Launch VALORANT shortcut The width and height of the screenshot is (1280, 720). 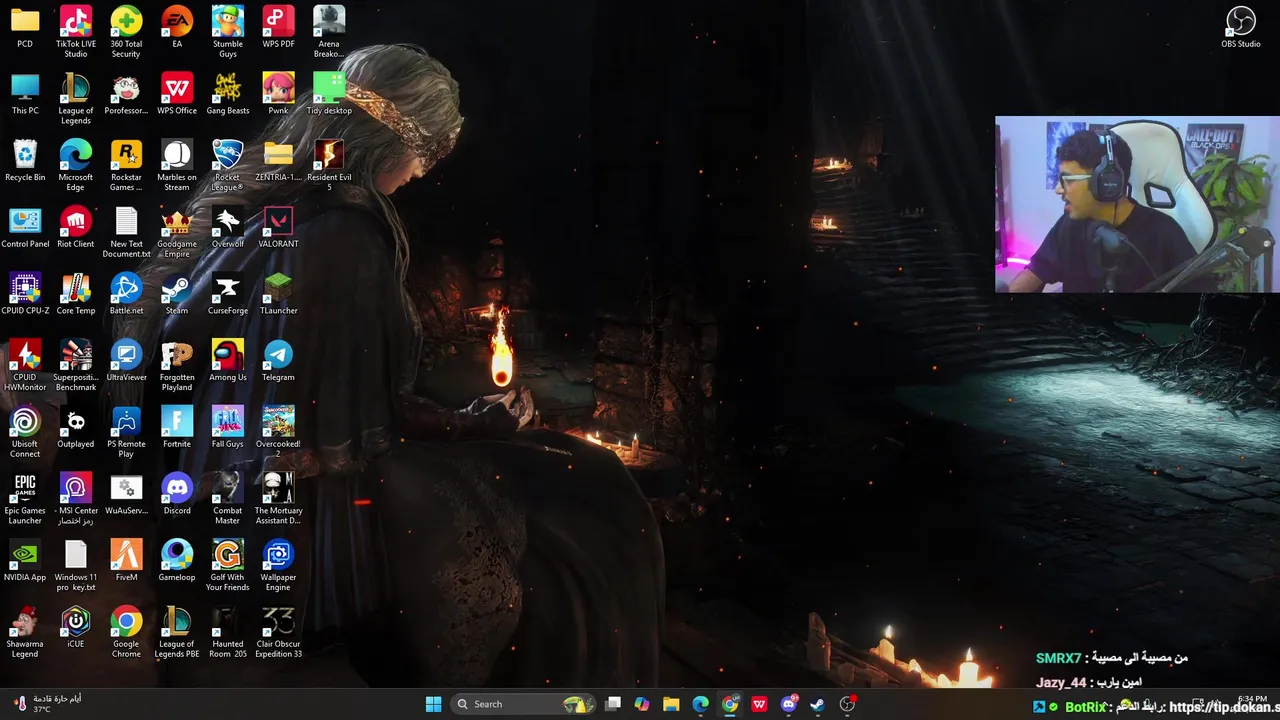[278, 228]
